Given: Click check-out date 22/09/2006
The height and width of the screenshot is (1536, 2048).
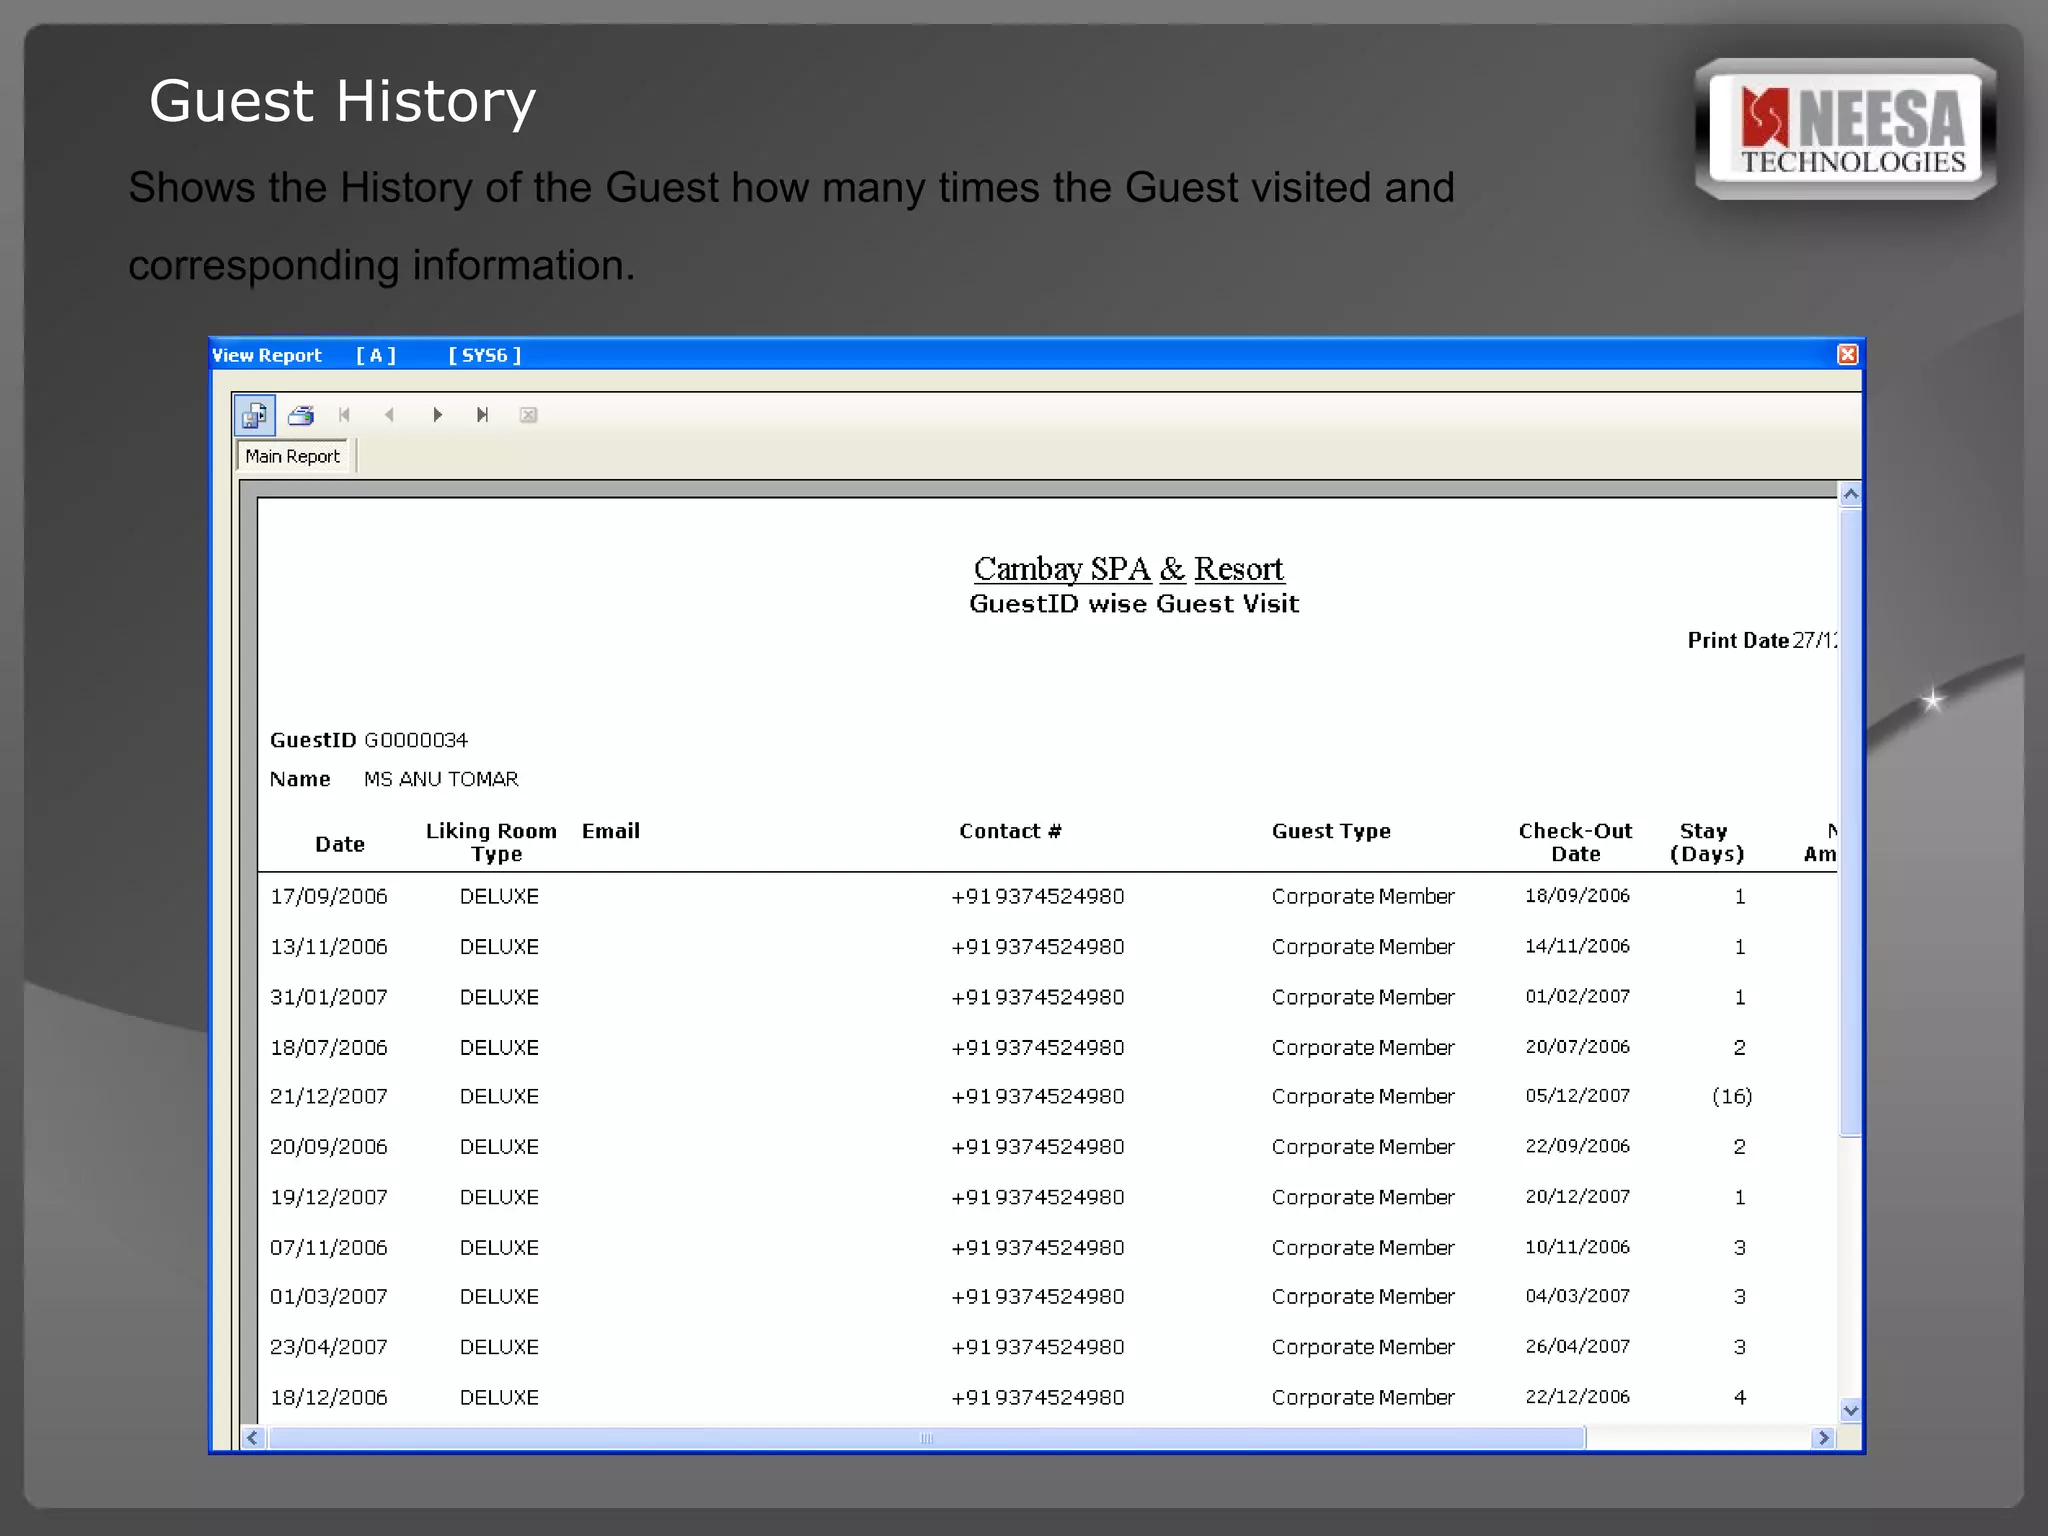Looking at the screenshot, I should 1577,1146.
